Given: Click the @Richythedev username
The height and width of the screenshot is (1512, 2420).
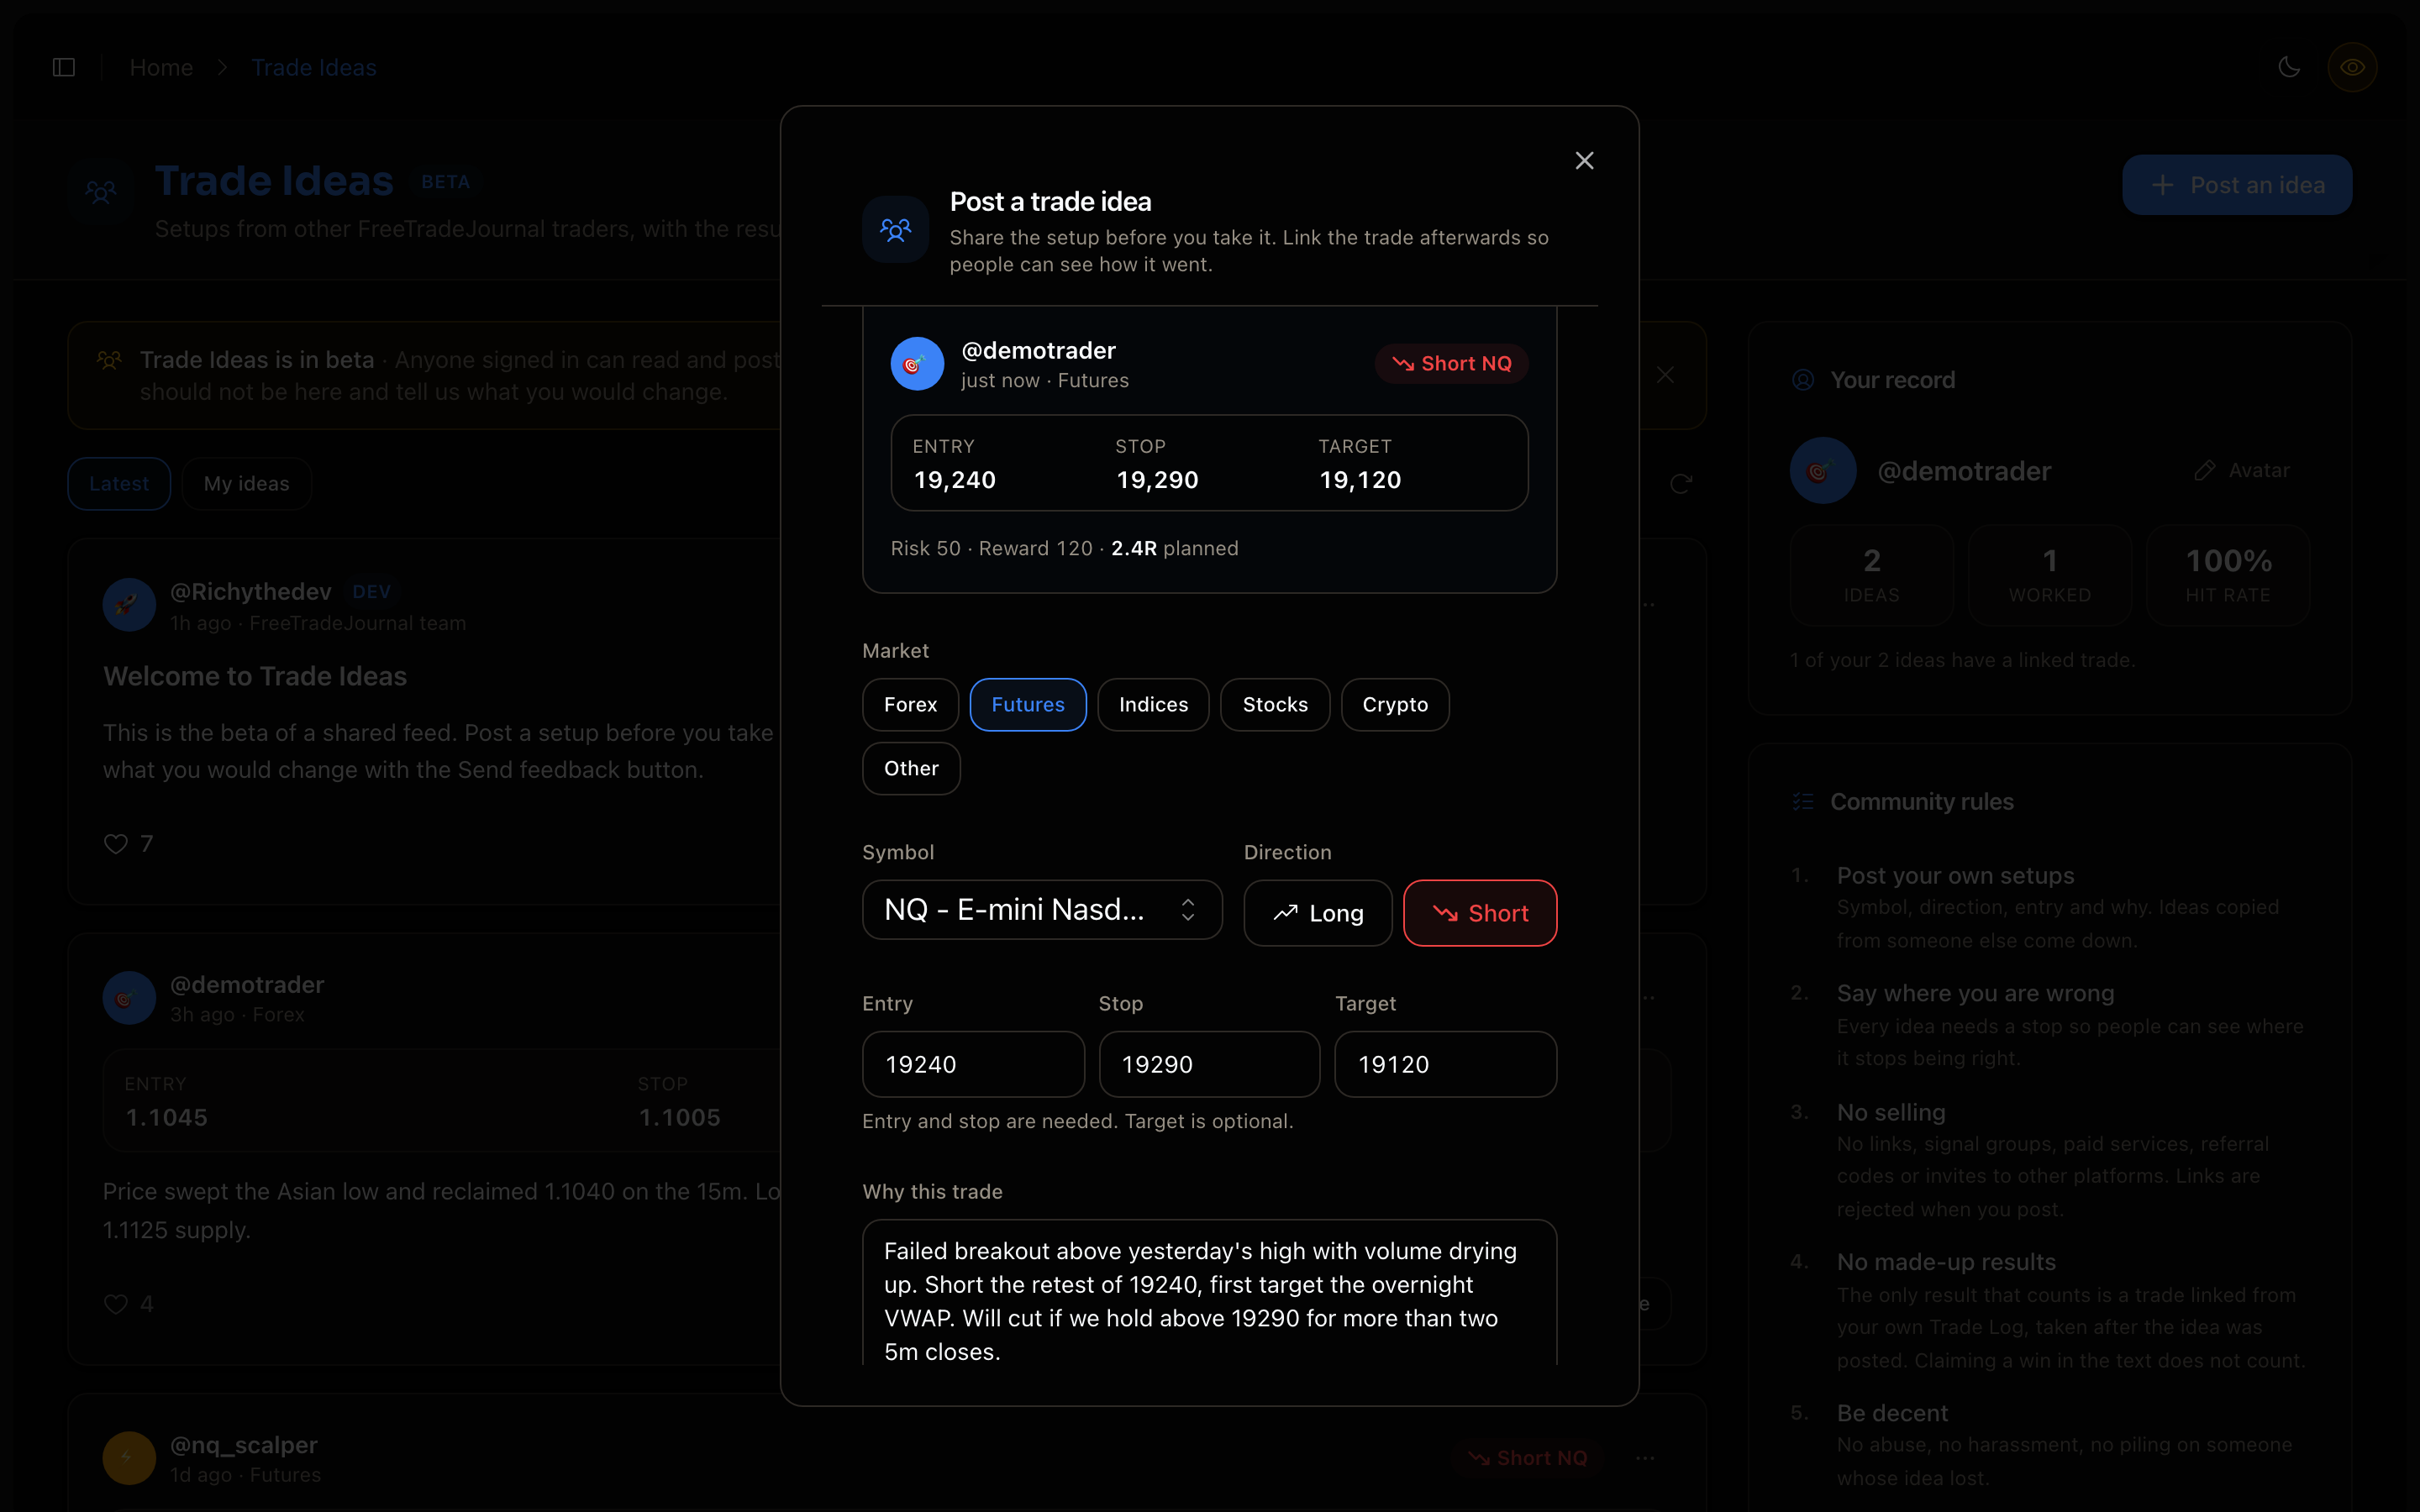Looking at the screenshot, I should point(250,592).
